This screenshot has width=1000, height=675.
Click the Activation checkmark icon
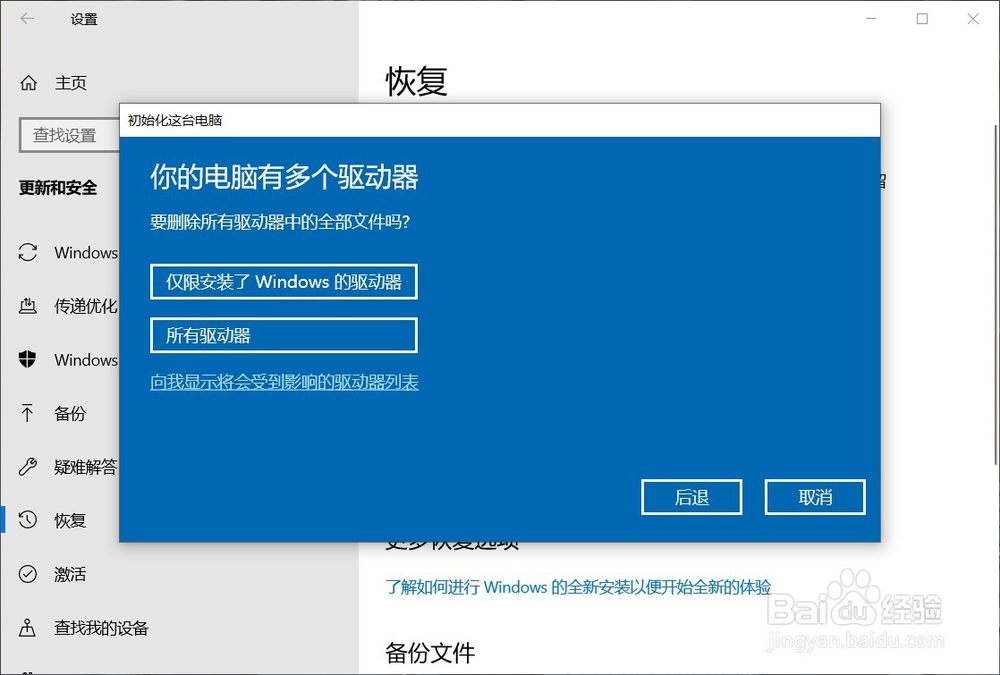click(27, 574)
